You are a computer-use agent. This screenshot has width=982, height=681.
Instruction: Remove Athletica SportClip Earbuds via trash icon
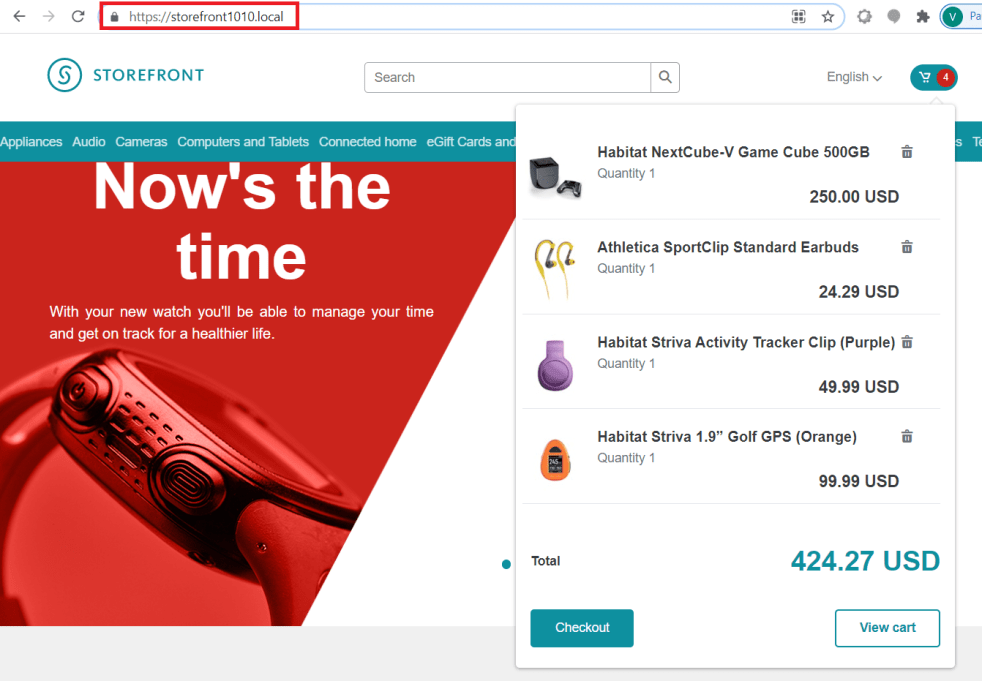click(907, 247)
